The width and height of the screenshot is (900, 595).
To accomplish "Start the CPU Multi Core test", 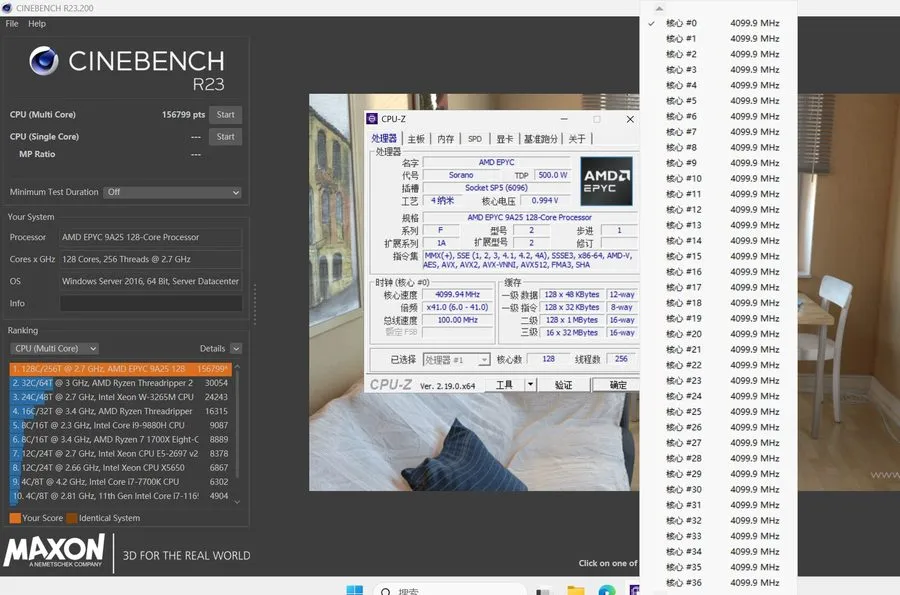I will click(x=226, y=115).
